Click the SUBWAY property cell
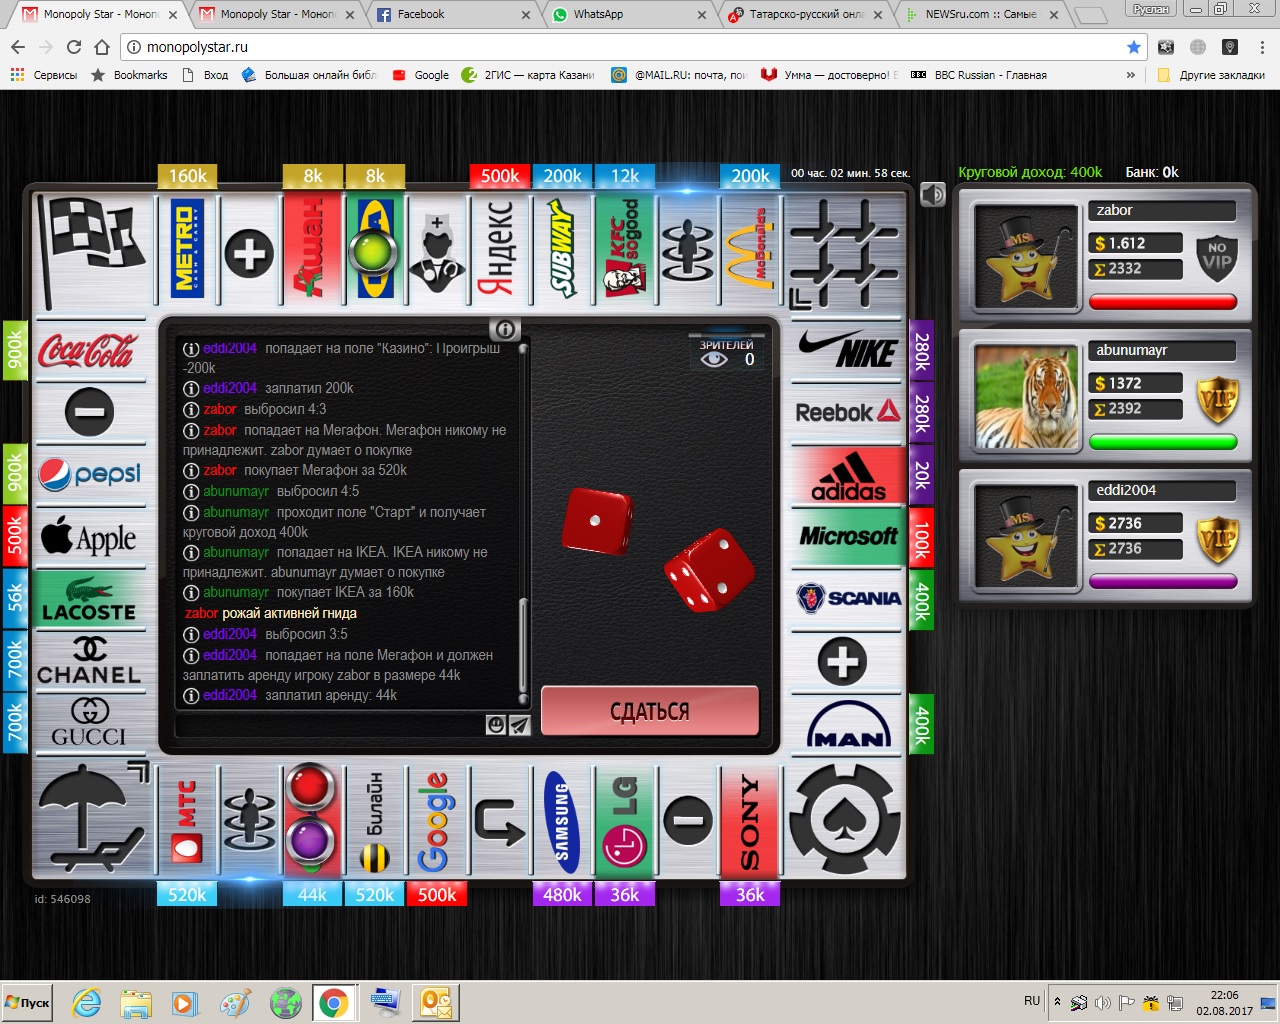This screenshot has height=1024, width=1280. pyautogui.click(x=562, y=249)
